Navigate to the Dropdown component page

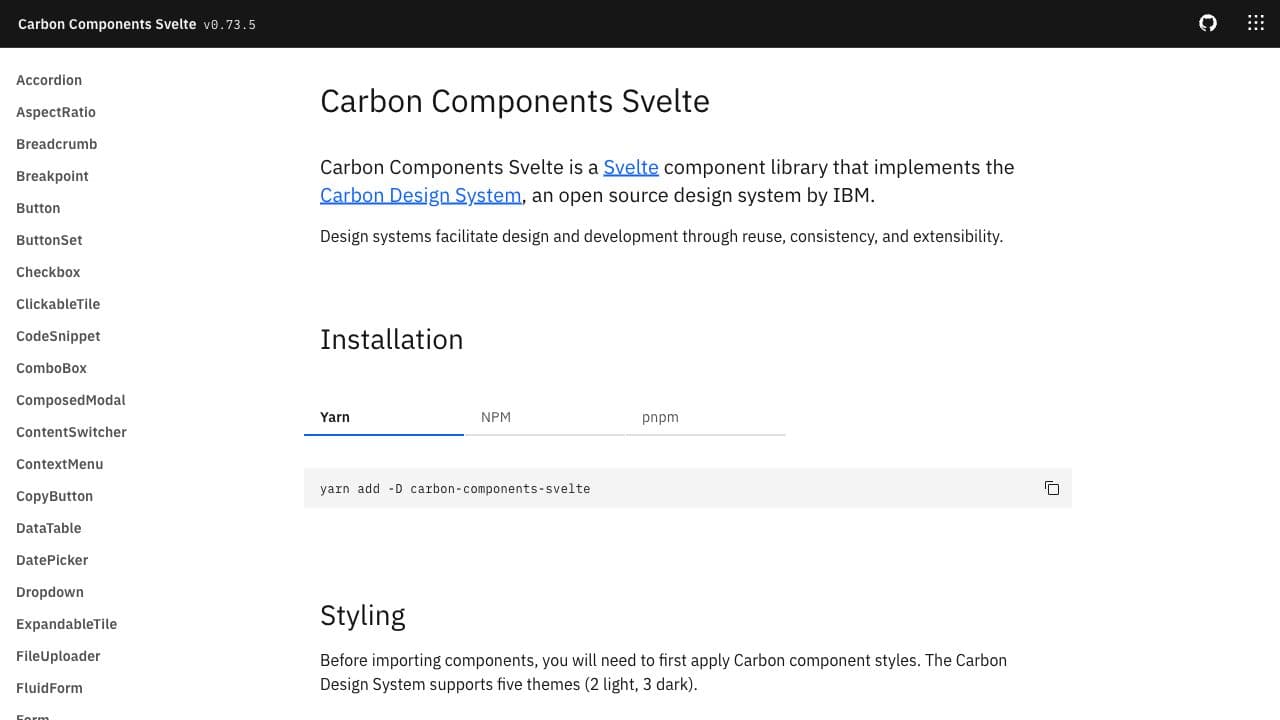(x=50, y=592)
